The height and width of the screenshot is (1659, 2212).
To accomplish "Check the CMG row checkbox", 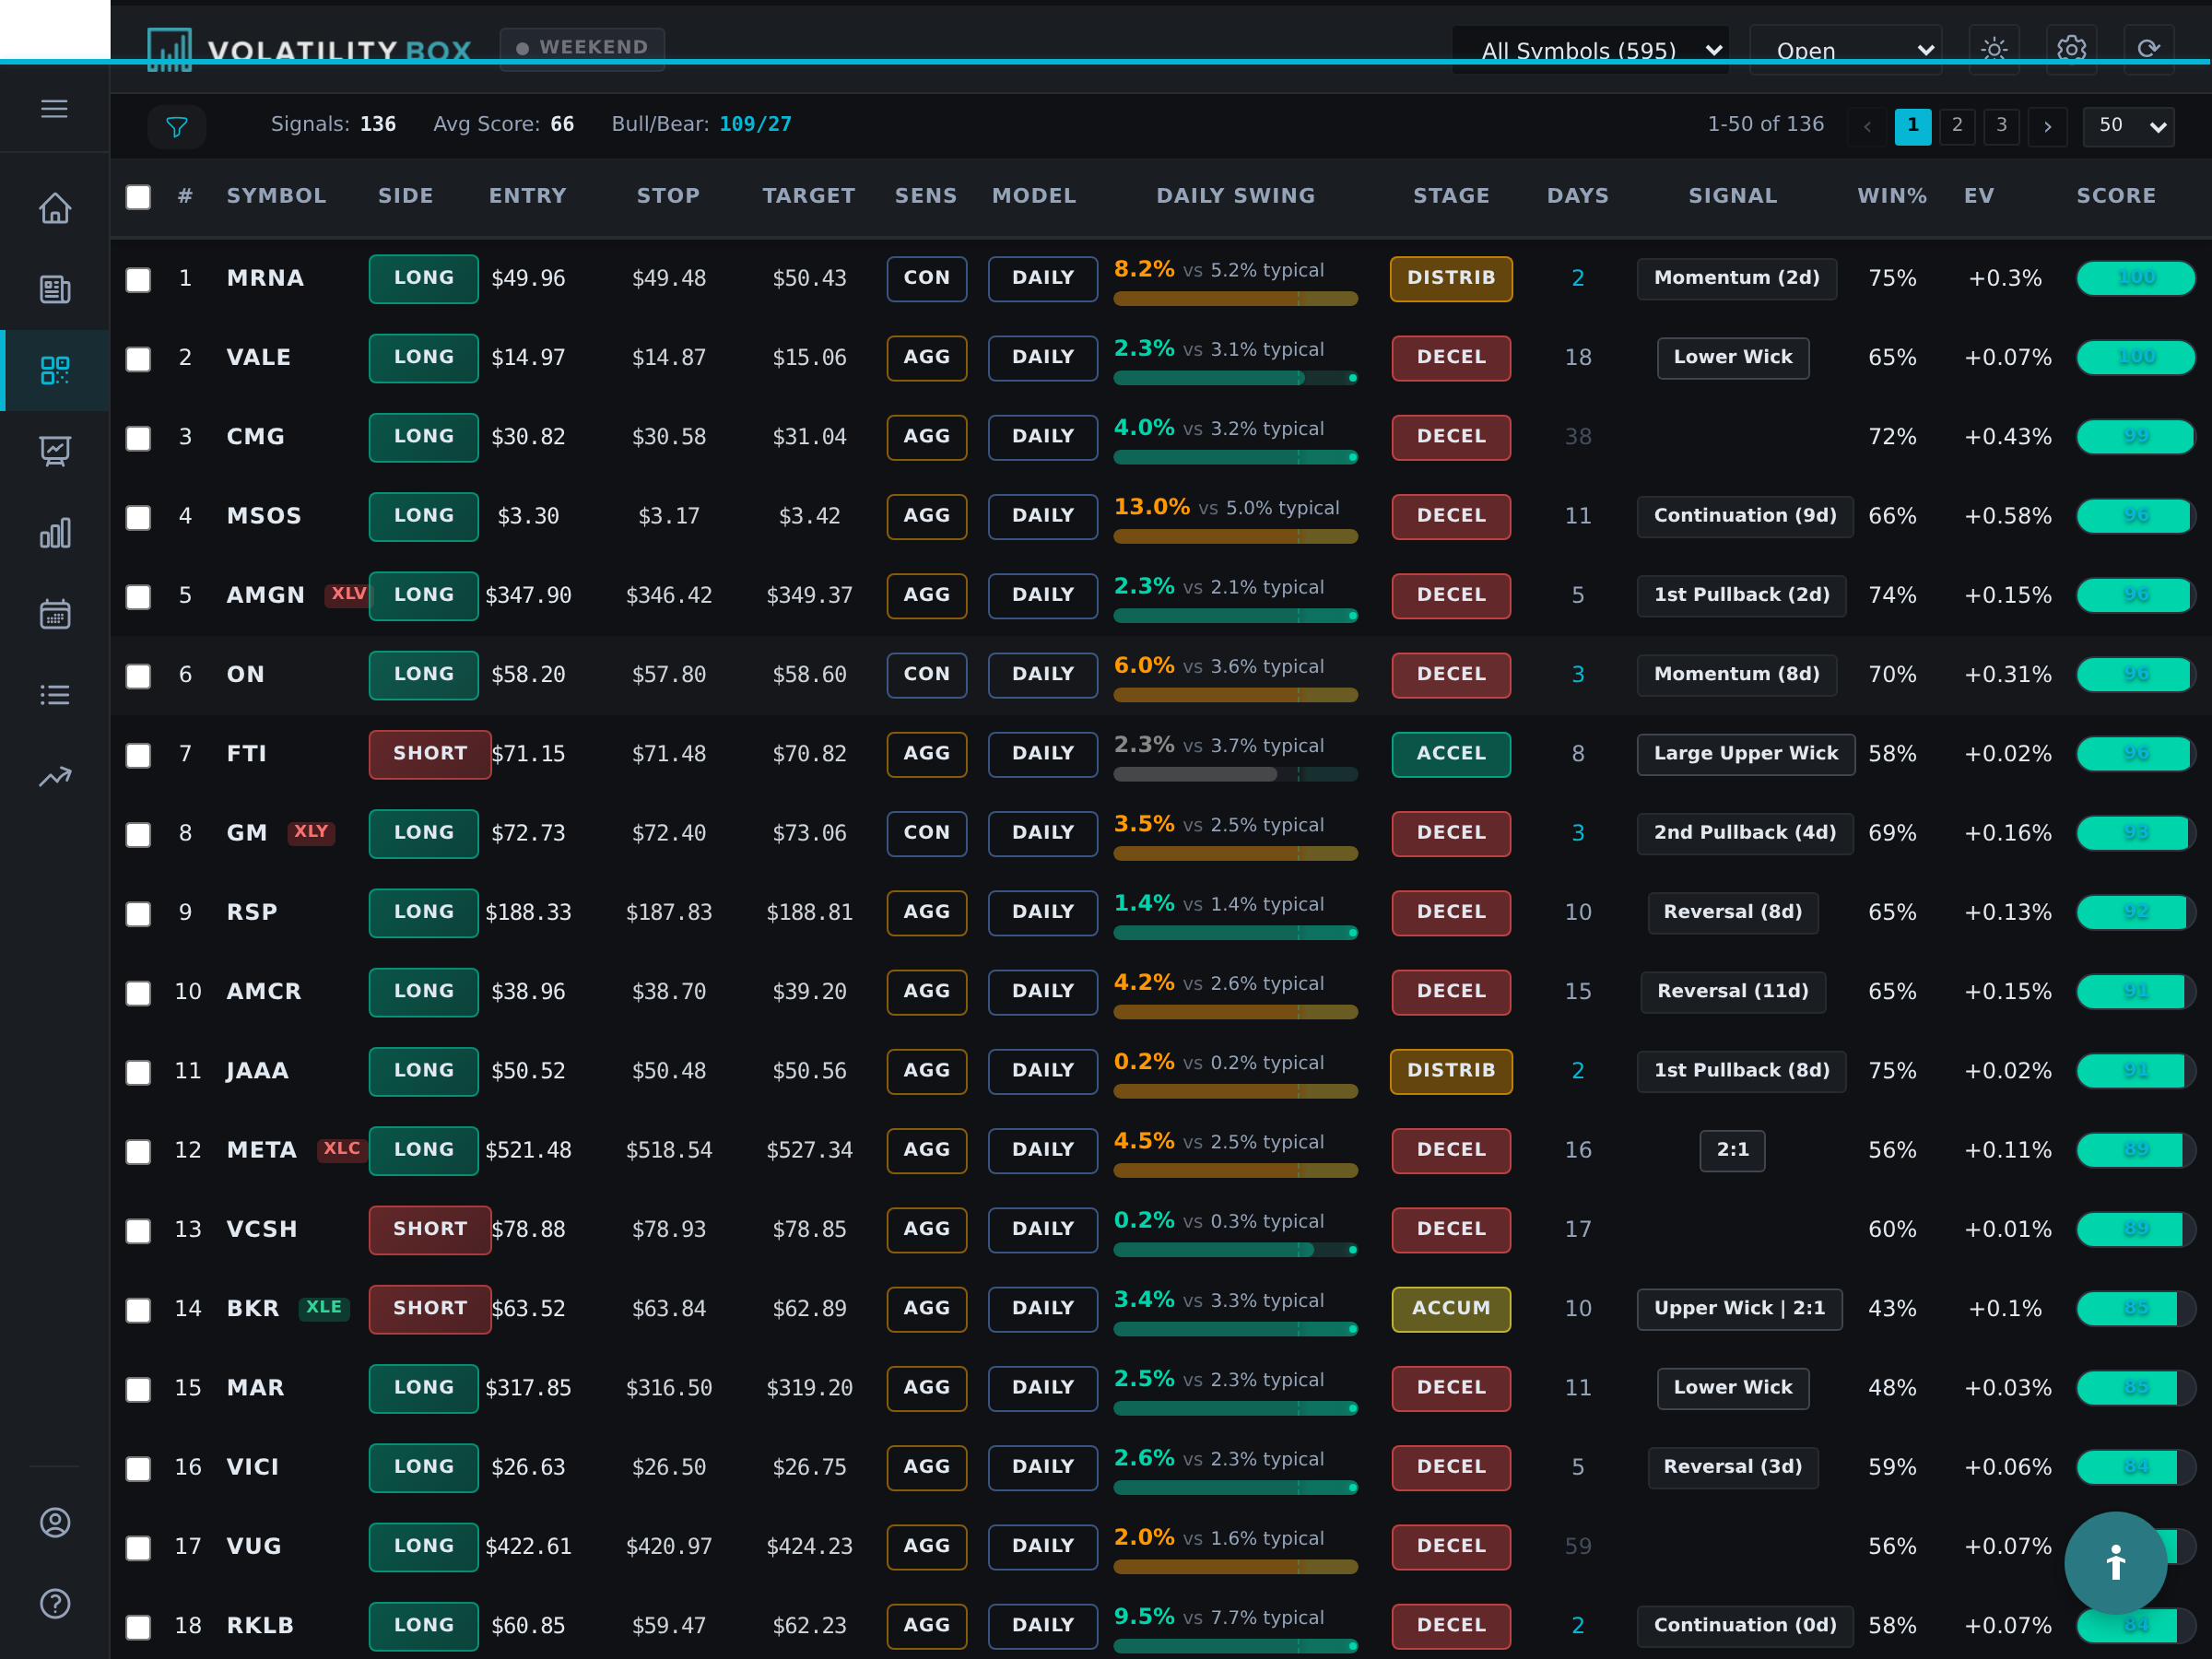I will pyautogui.click(x=138, y=438).
